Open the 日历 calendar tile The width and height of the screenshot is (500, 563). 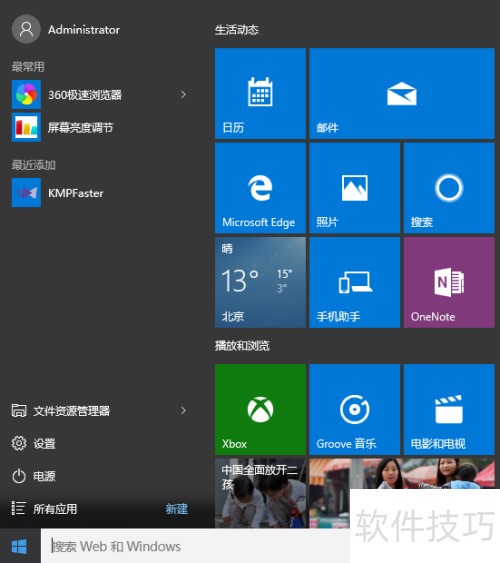(x=260, y=93)
